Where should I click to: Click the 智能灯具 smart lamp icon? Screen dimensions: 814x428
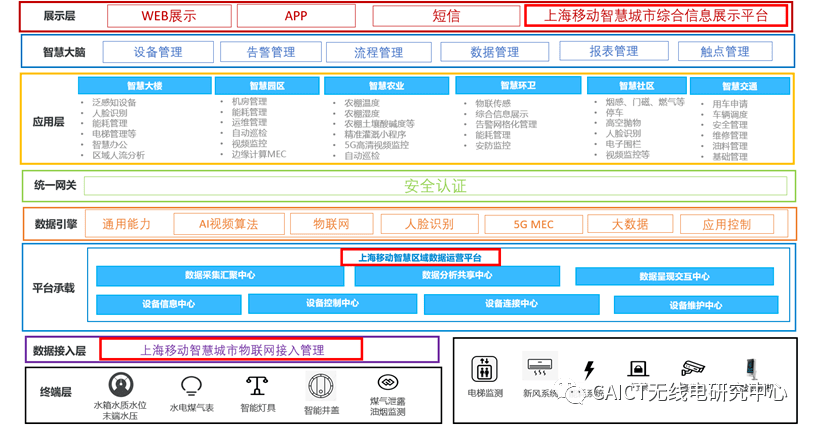pyautogui.click(x=257, y=386)
